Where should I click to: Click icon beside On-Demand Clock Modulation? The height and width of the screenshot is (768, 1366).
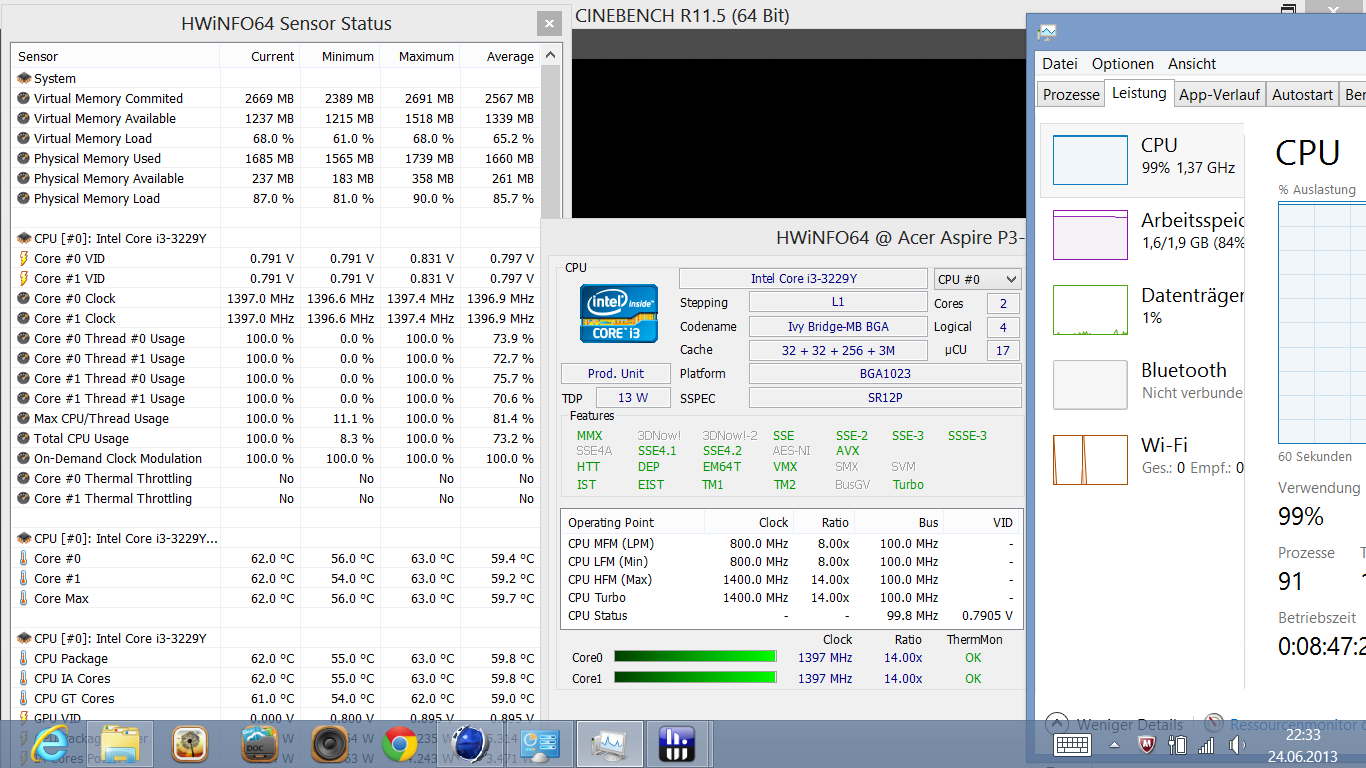(x=24, y=458)
